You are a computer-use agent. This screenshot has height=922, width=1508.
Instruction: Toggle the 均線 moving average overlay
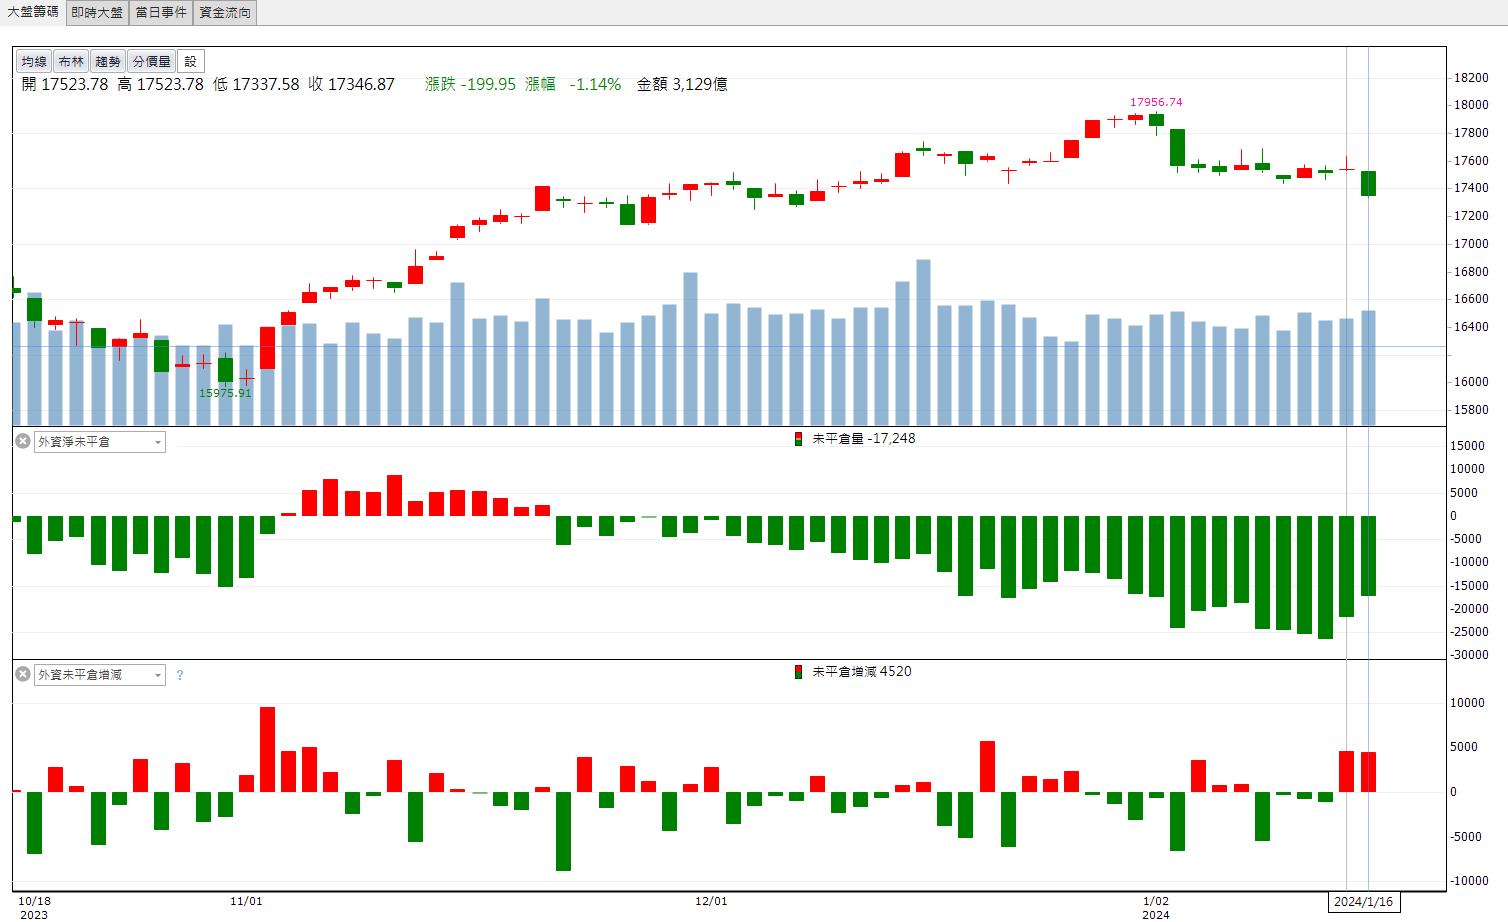(x=34, y=62)
